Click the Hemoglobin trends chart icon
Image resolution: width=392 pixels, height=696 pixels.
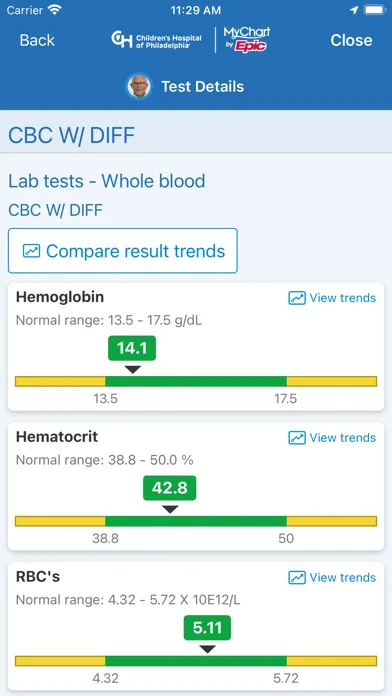tap(297, 298)
